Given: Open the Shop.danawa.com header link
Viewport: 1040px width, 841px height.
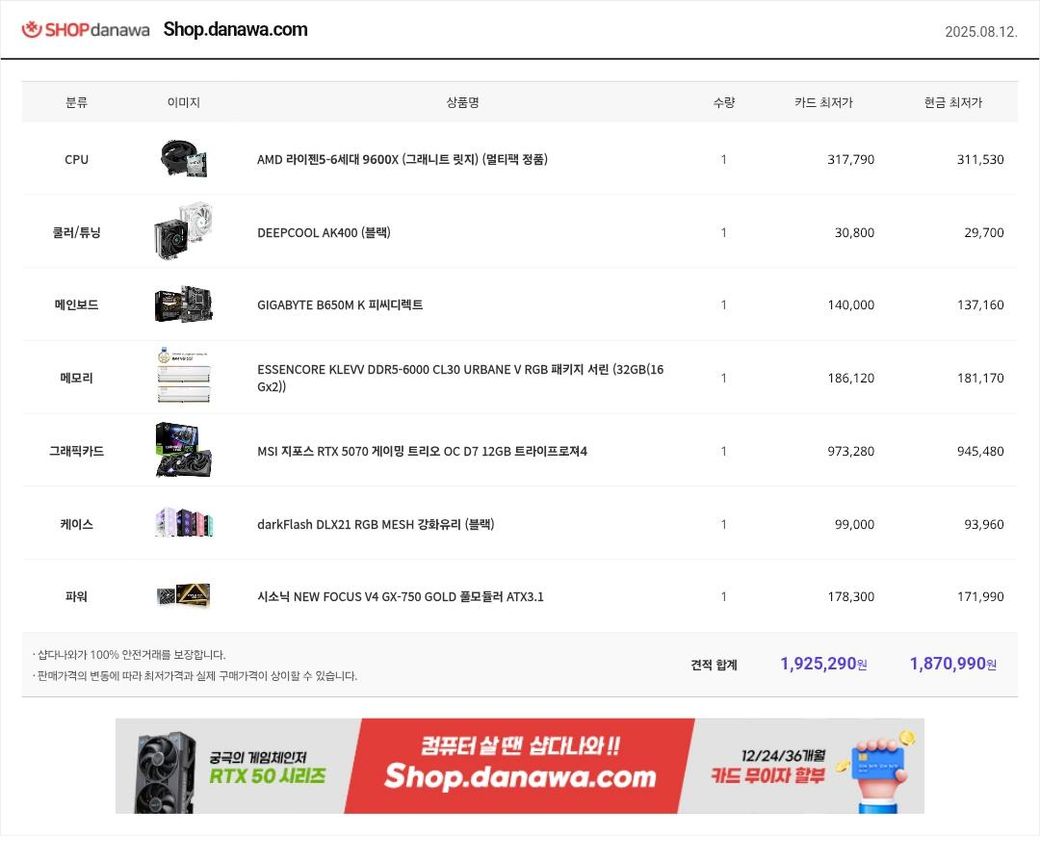Looking at the screenshot, I should click(x=235, y=30).
